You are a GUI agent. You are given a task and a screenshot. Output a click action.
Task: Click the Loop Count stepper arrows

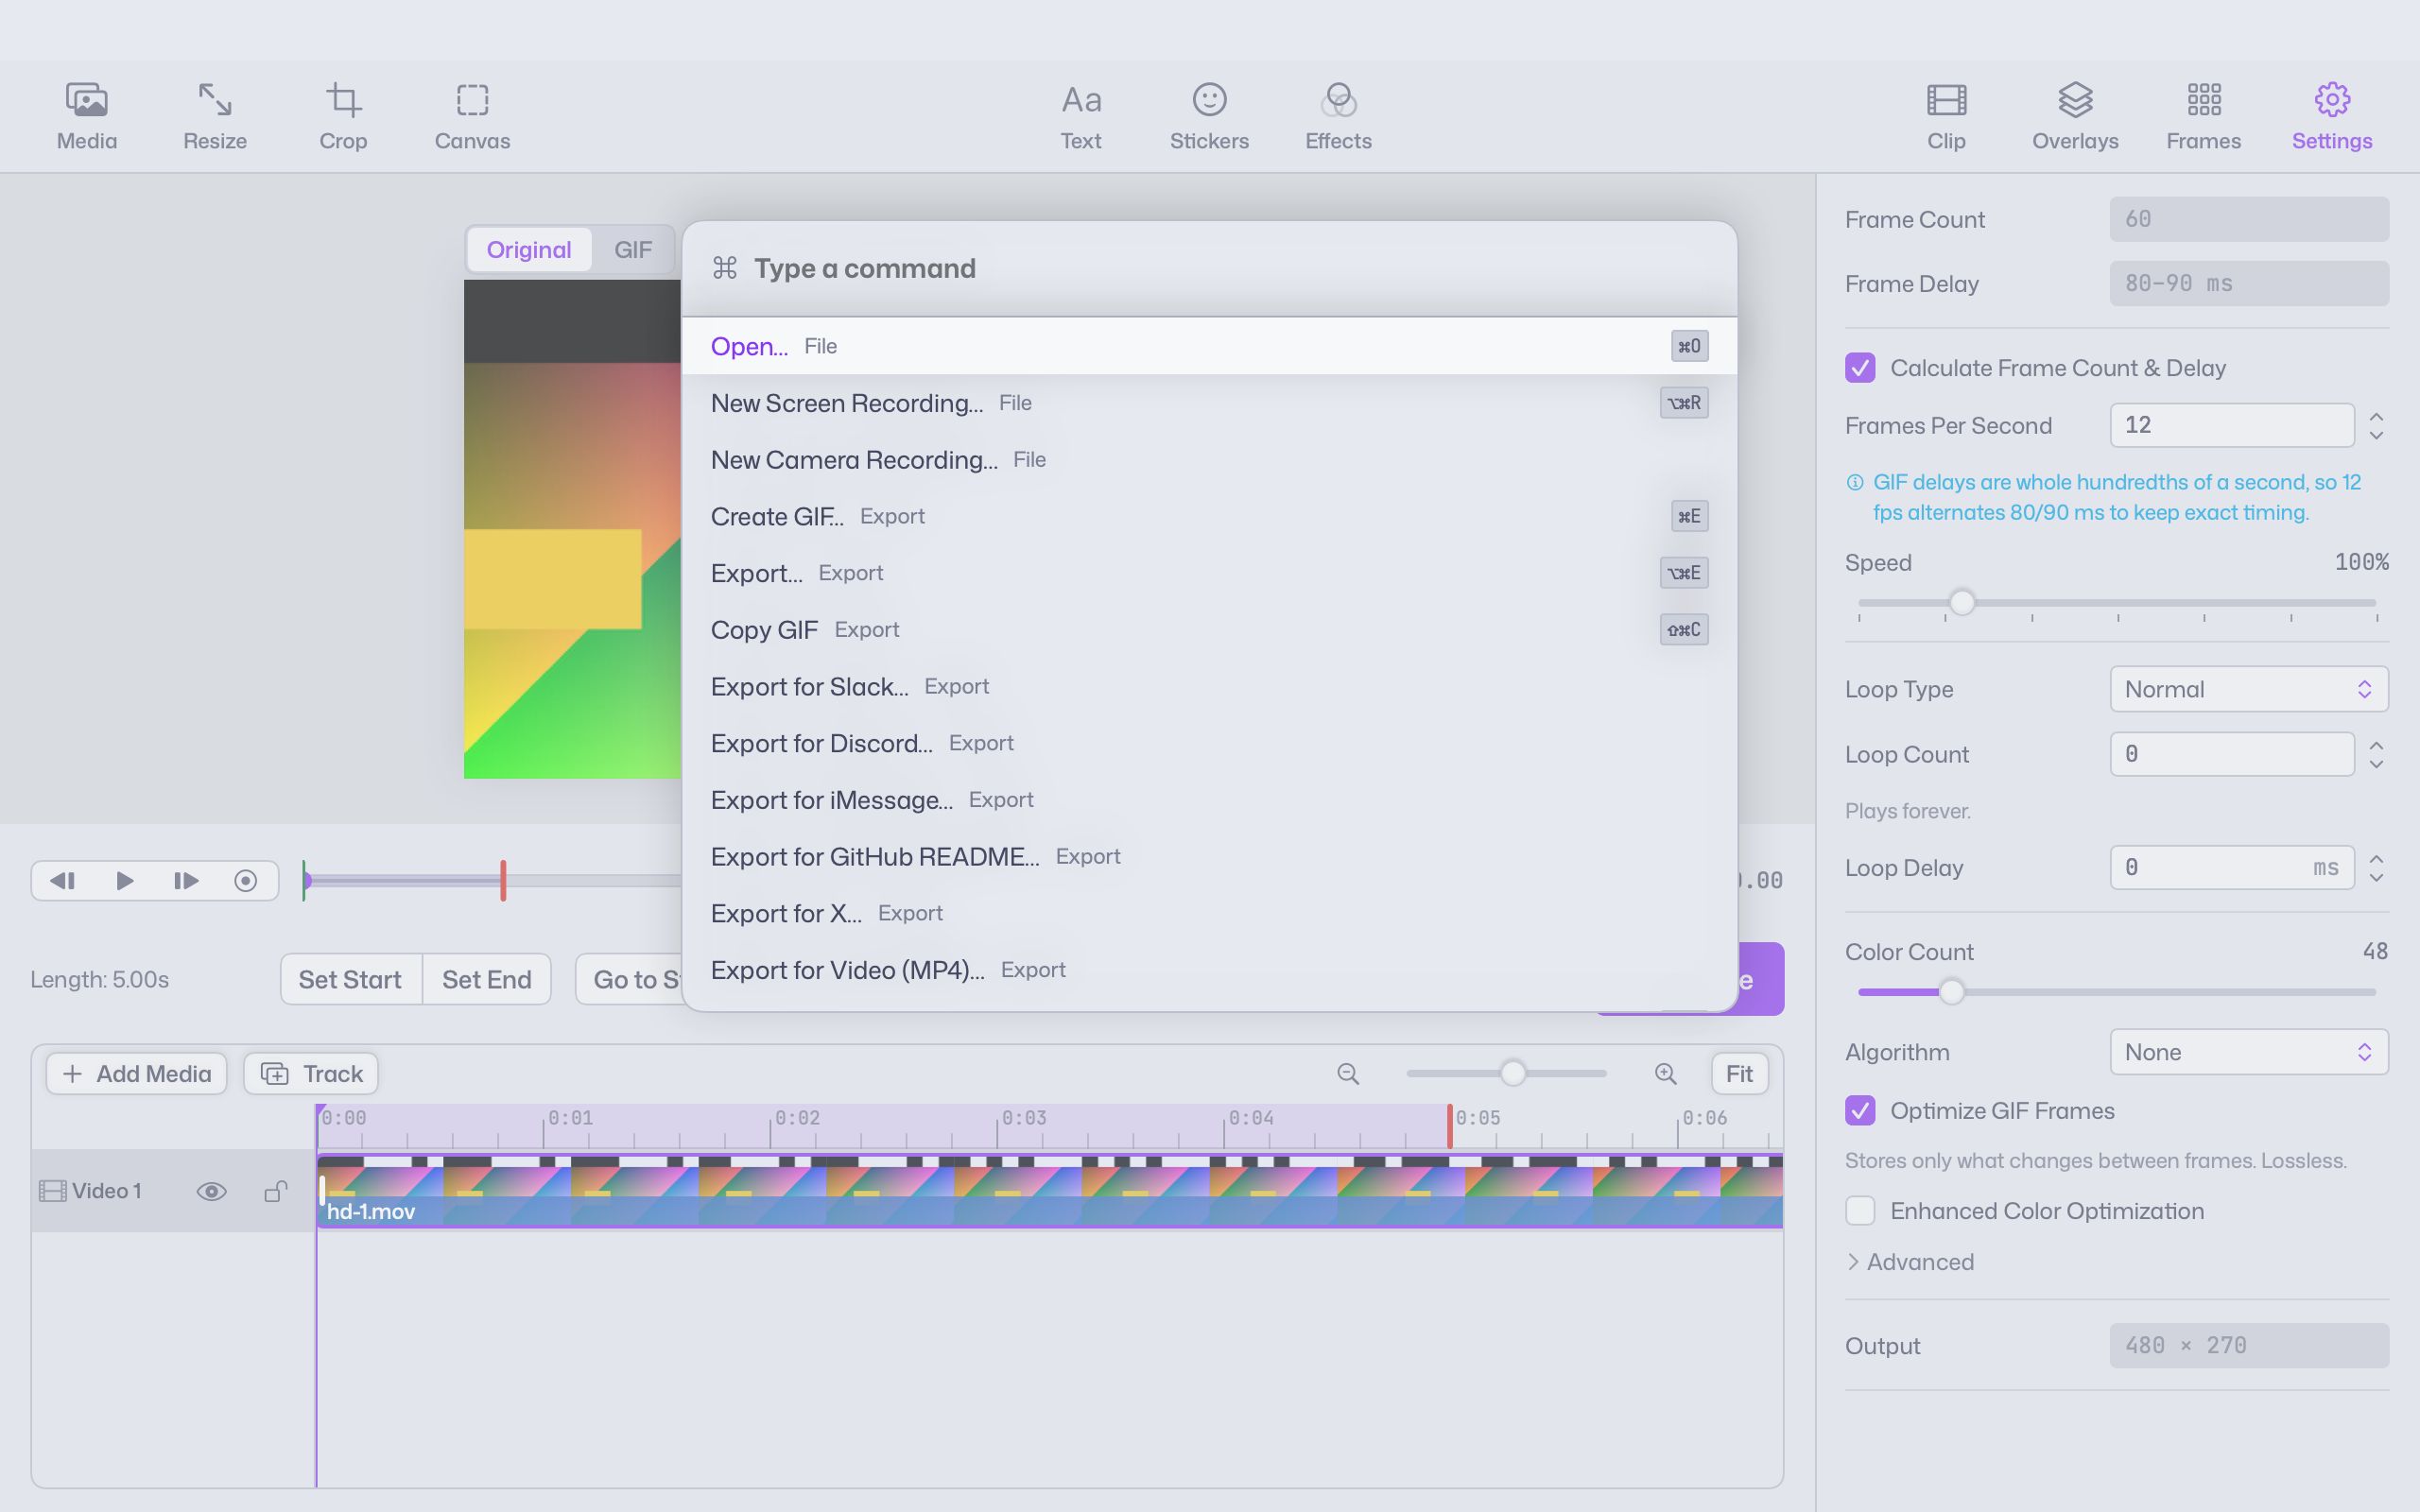pyautogui.click(x=2377, y=754)
